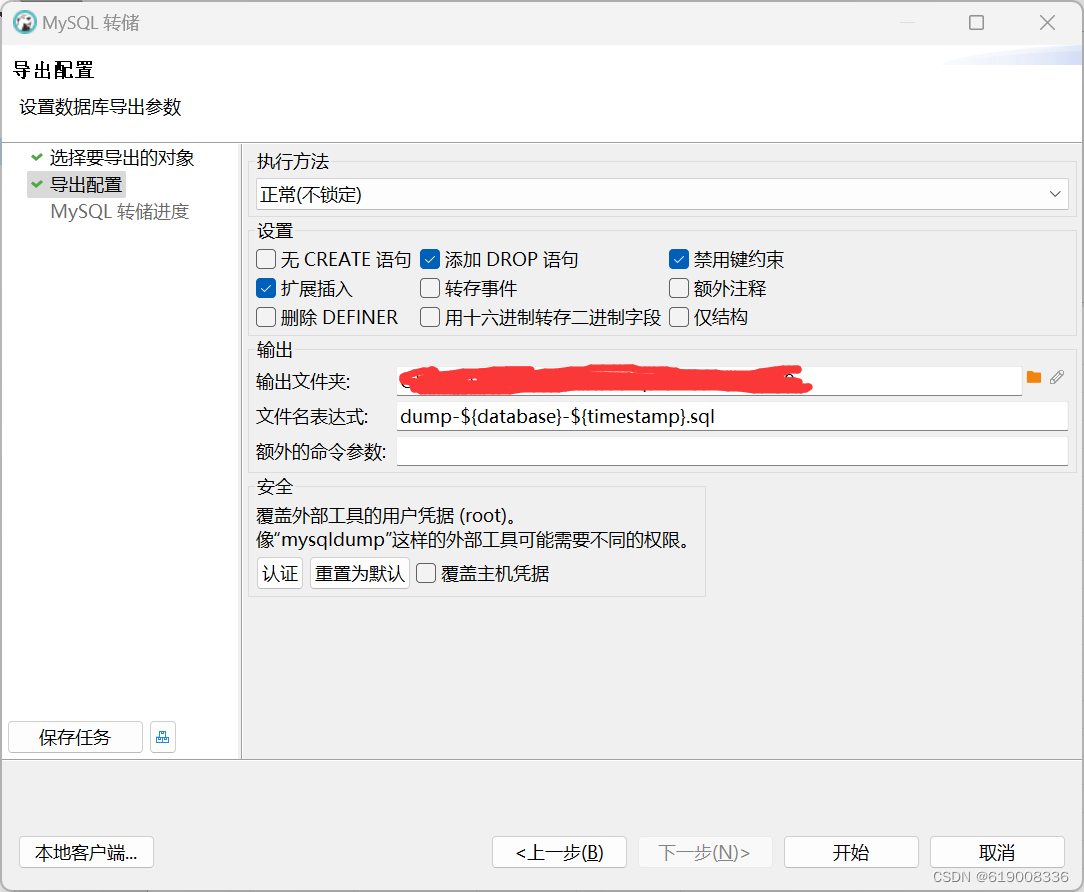Enable the 额外注释 checkbox
Image resolution: width=1084 pixels, height=892 pixels.
tap(679, 288)
